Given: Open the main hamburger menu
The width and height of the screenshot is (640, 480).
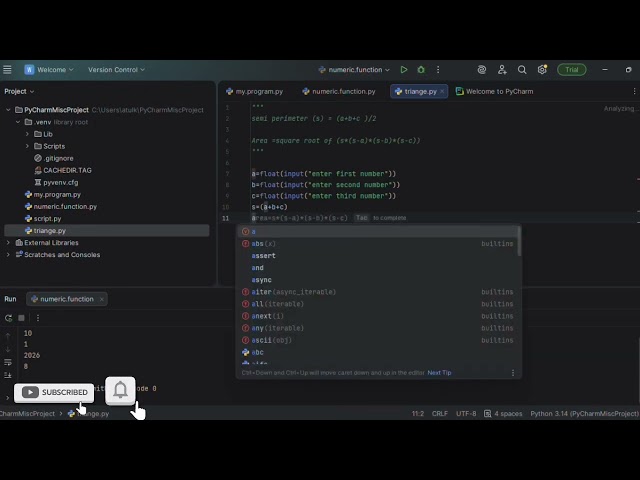Looking at the screenshot, I should pyautogui.click(x=7, y=70).
